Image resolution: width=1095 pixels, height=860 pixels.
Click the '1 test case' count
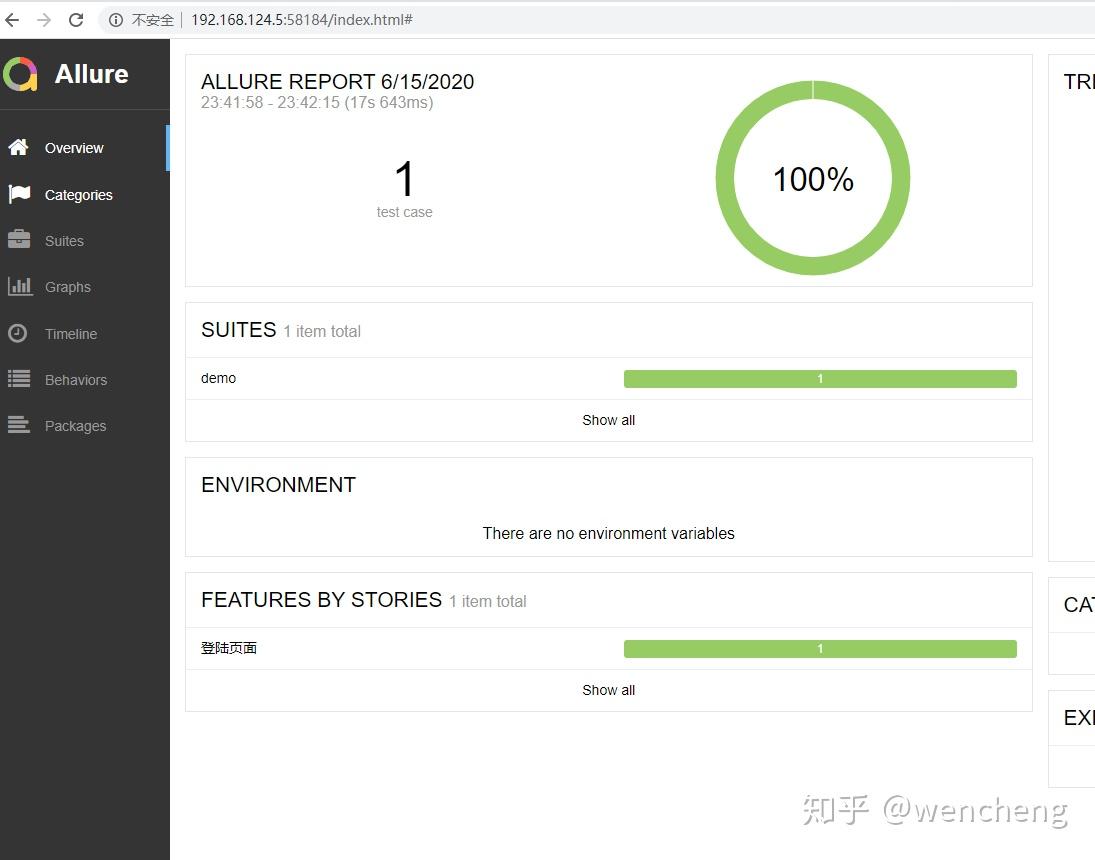(x=404, y=189)
